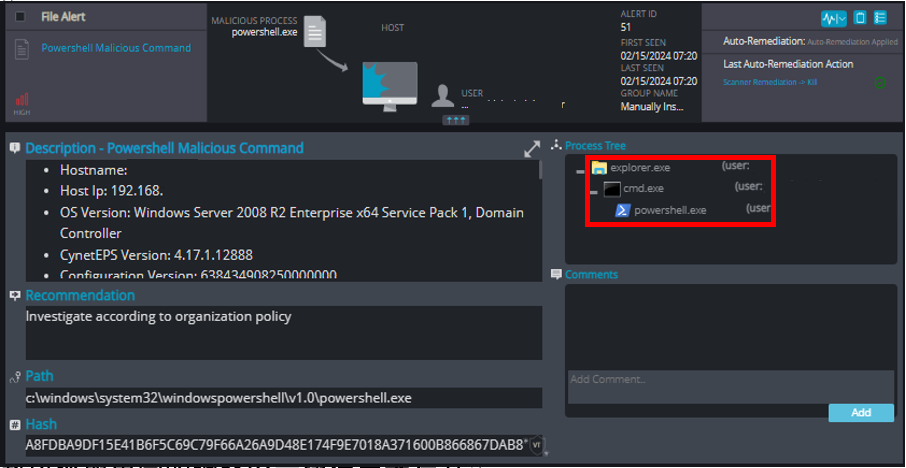Click the CynetEPS Version: 4.17.1.12888 line
This screenshot has height=468, width=906.
tap(156, 255)
